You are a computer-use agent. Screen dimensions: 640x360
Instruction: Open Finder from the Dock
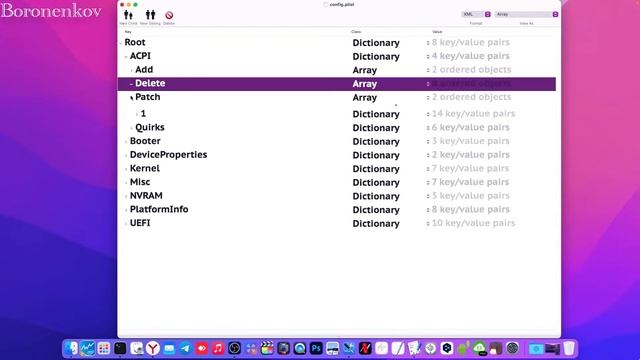point(71,348)
